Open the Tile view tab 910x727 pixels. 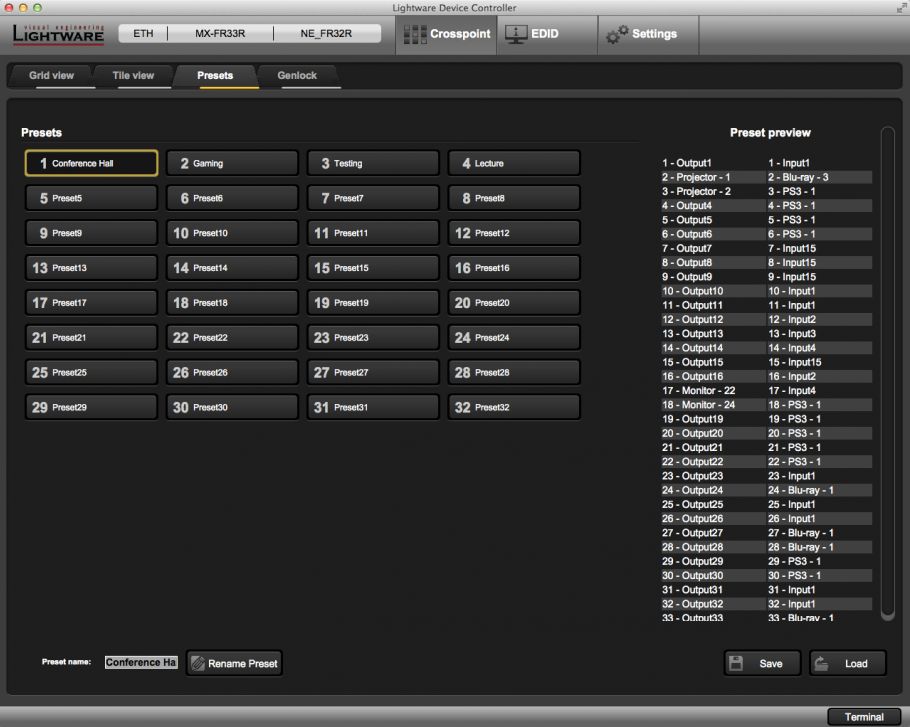(132, 76)
